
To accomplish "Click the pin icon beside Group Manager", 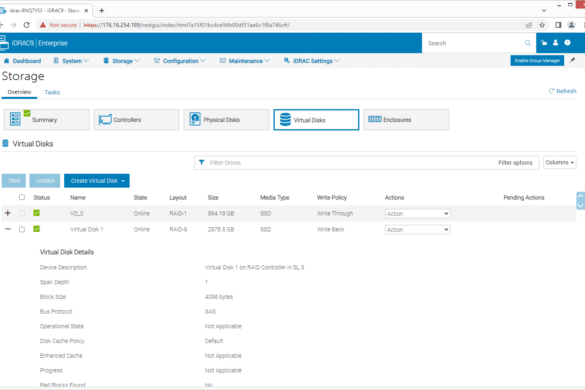I will (572, 60).
